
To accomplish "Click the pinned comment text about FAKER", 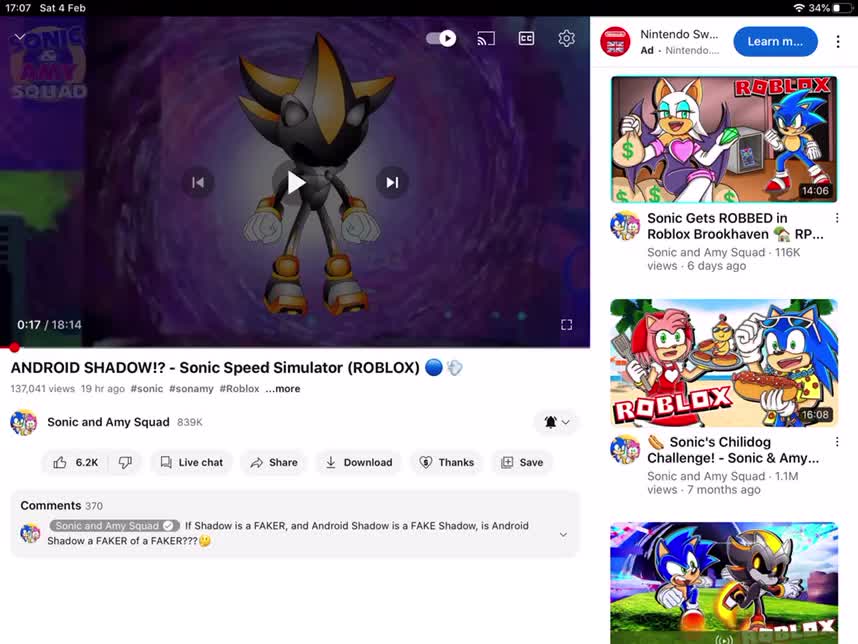I will [x=288, y=533].
